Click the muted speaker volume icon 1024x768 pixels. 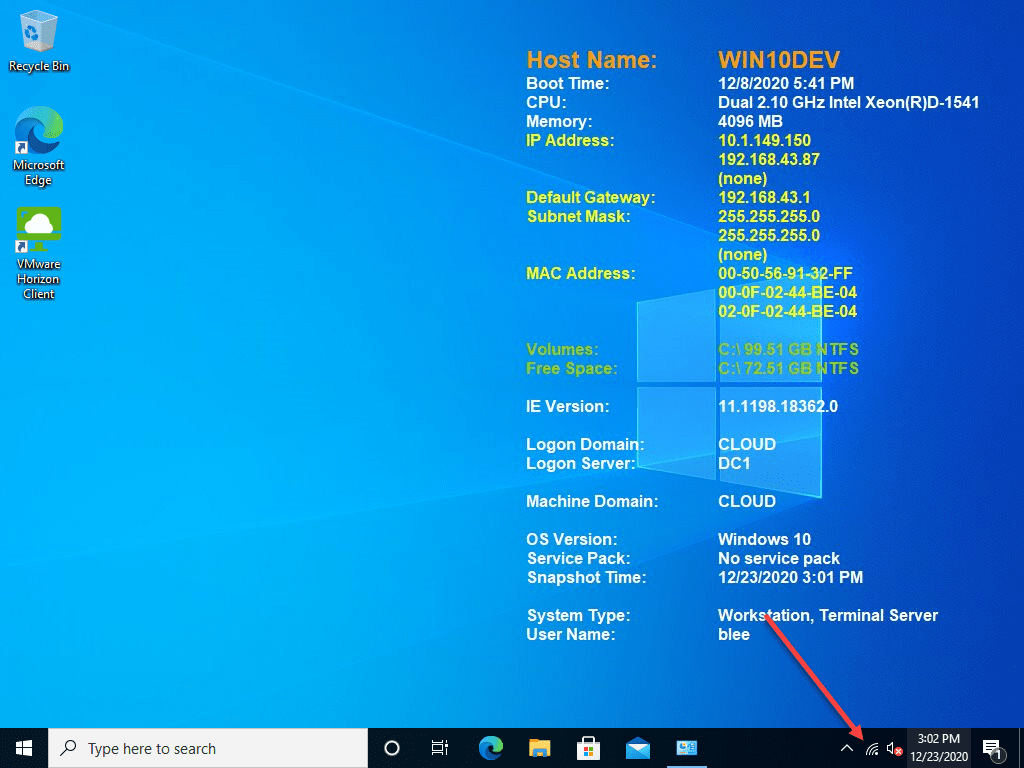point(894,748)
